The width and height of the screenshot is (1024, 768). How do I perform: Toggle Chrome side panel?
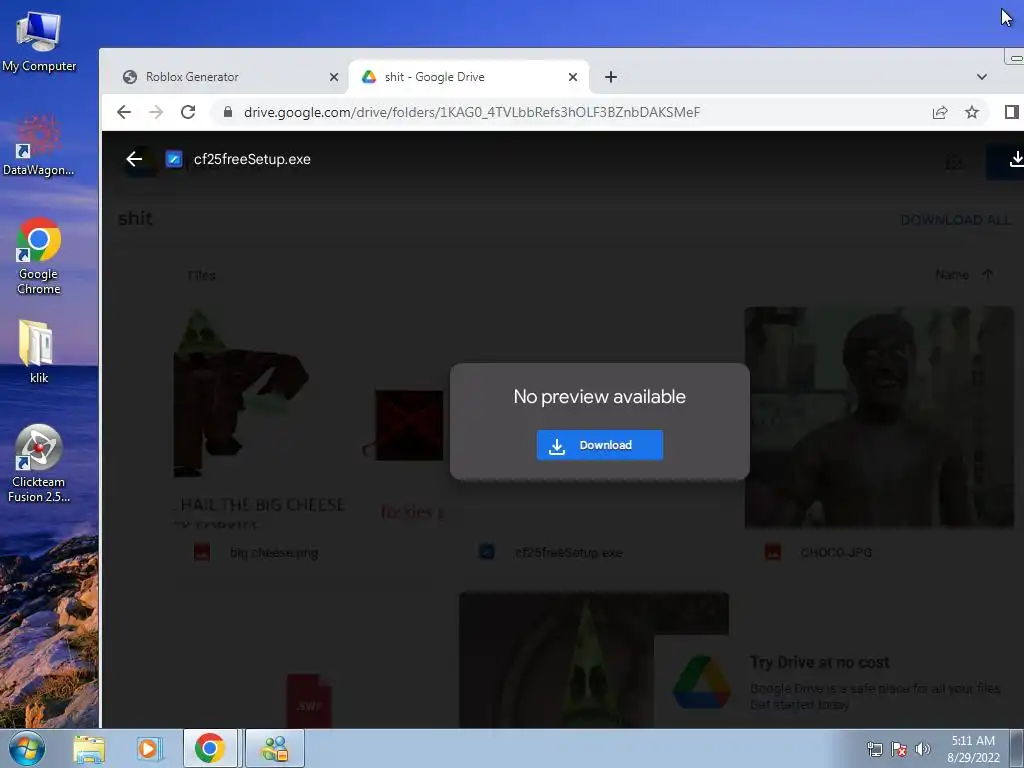click(x=1012, y=112)
